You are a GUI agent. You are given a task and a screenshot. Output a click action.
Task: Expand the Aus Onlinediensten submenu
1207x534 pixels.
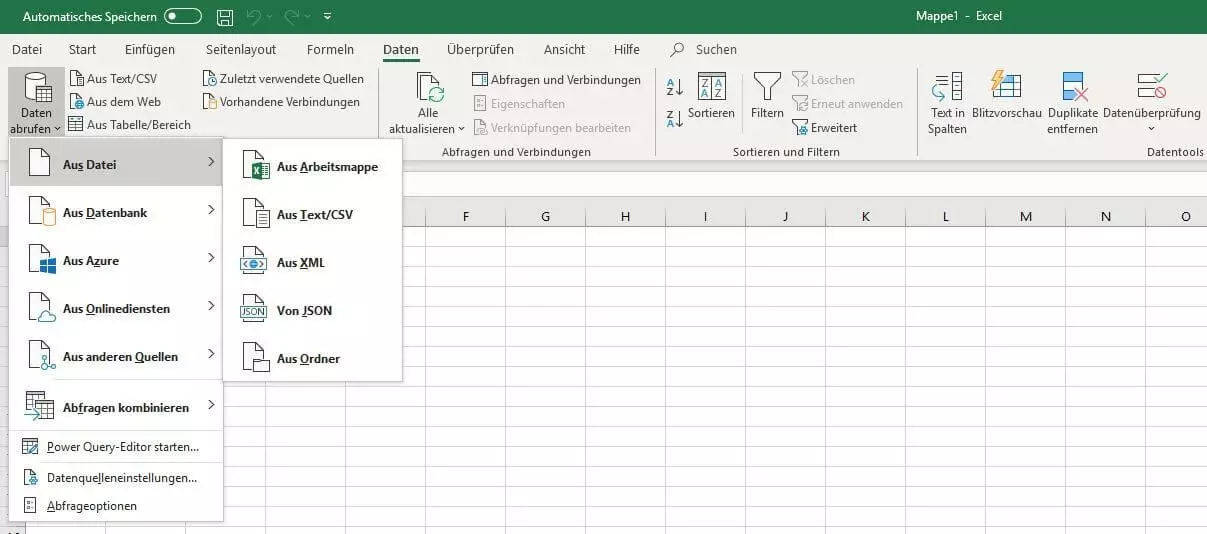click(116, 308)
